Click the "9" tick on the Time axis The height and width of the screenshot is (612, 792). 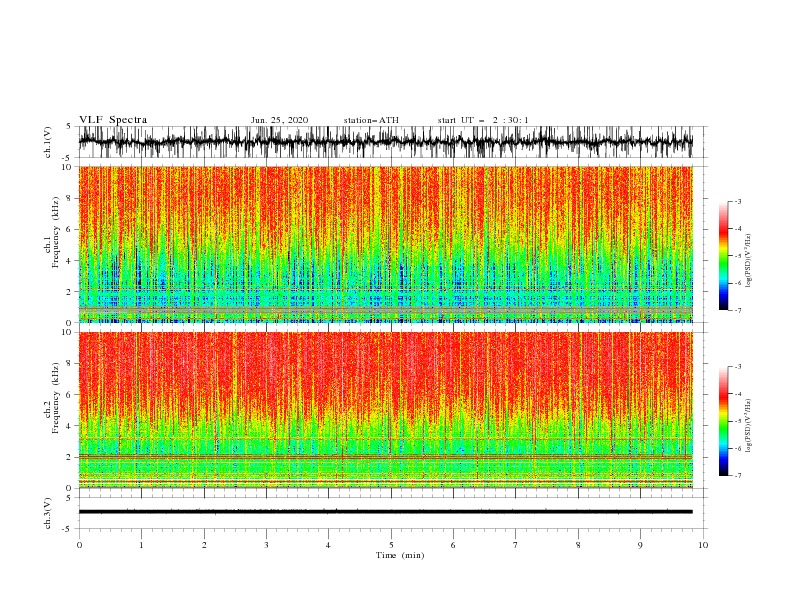coord(640,545)
